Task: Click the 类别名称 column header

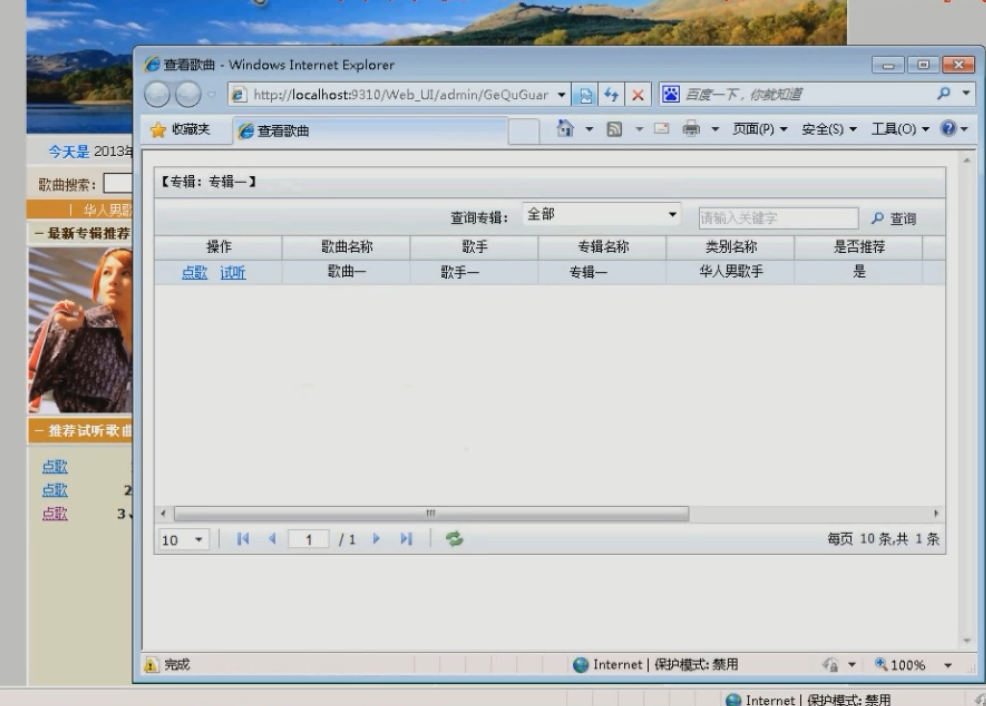Action: (731, 247)
